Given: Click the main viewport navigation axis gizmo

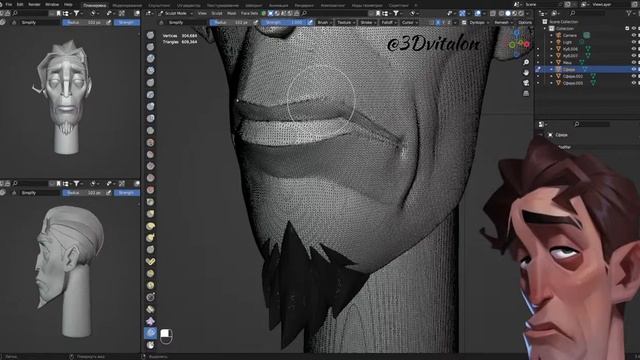Looking at the screenshot, I should 518,43.
